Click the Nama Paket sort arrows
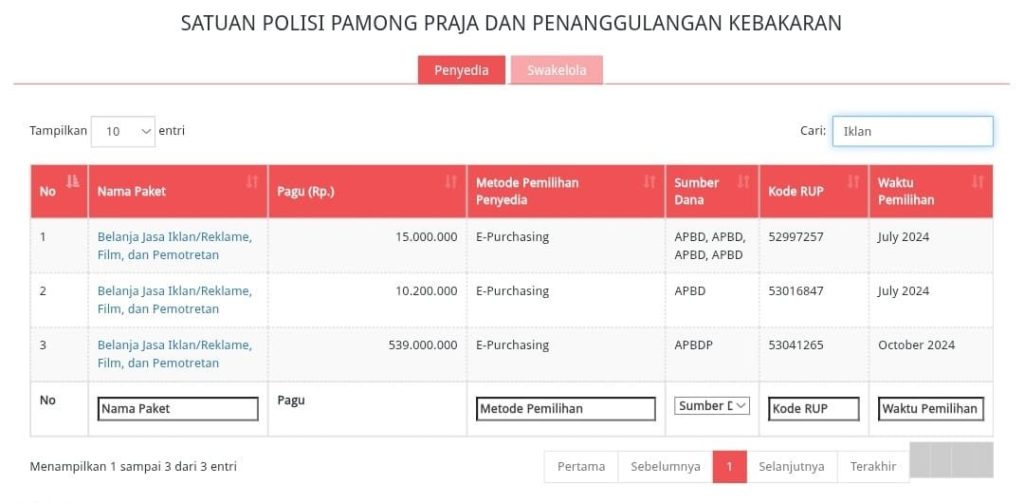 click(252, 182)
